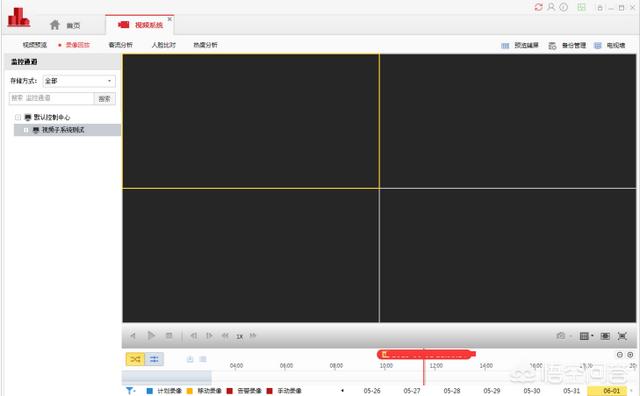Click the icon between layout grid and fullscreen

click(605, 336)
